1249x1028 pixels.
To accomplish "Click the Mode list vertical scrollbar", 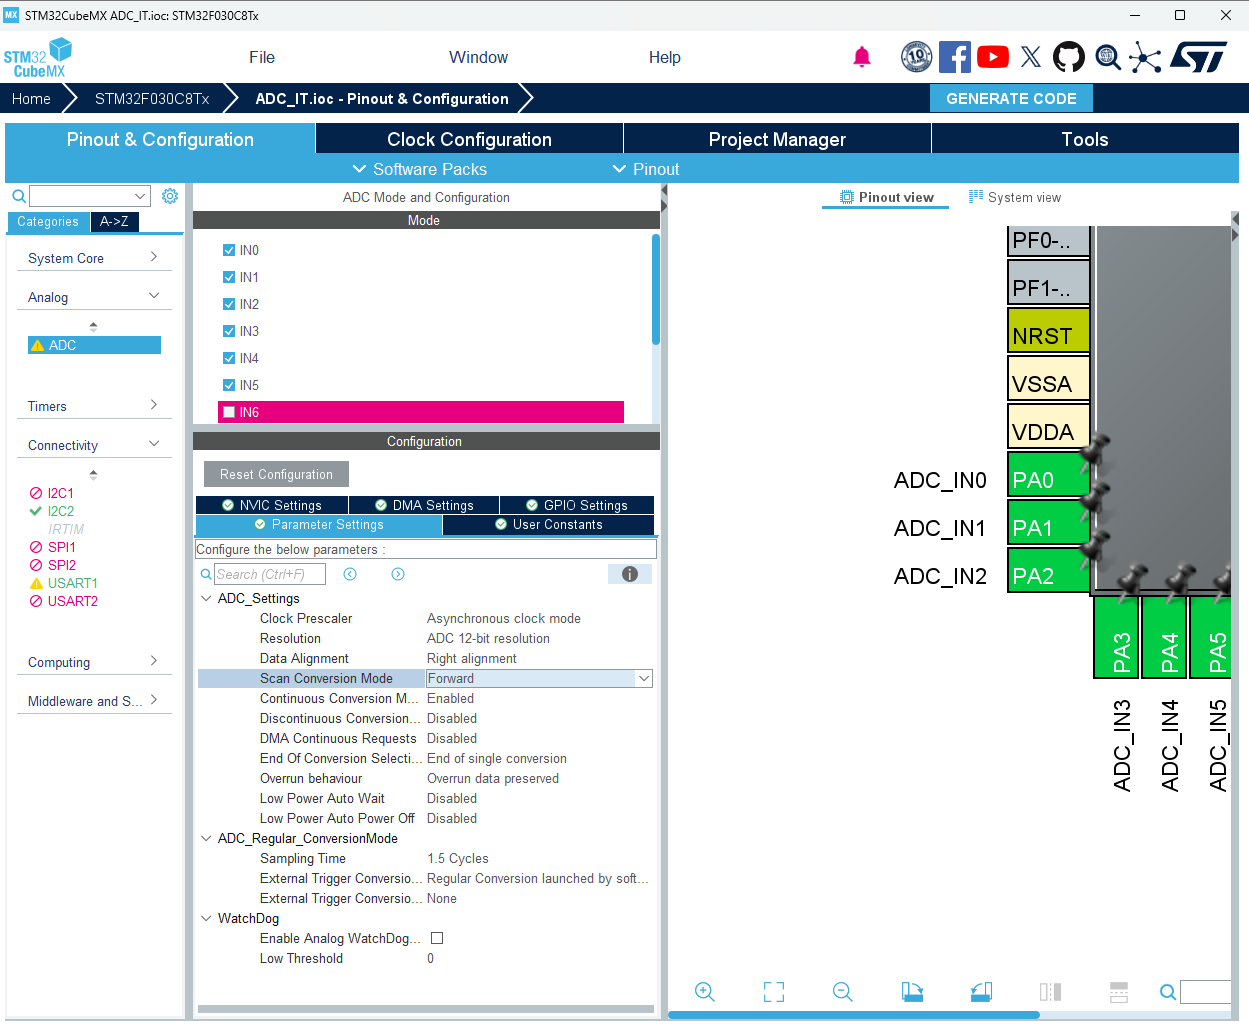I will tap(656, 290).
